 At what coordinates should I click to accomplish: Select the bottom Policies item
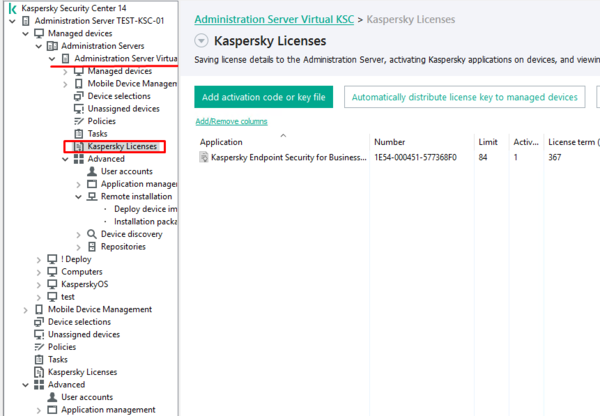pyautogui.click(x=62, y=347)
